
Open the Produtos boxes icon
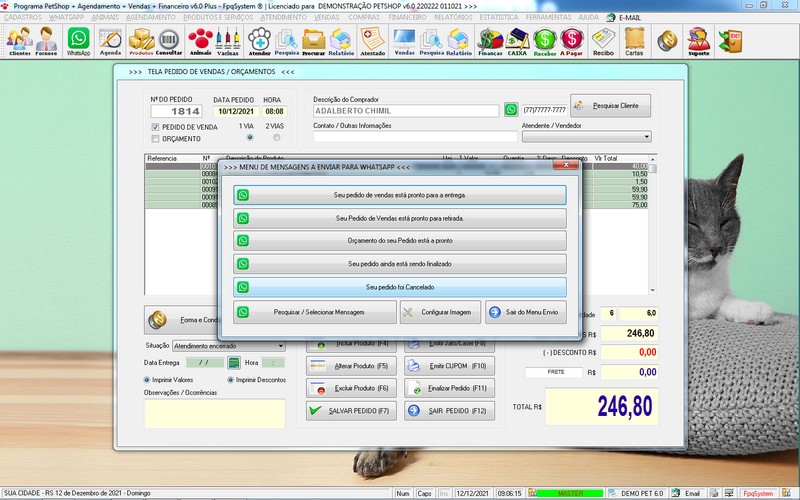pyautogui.click(x=141, y=41)
